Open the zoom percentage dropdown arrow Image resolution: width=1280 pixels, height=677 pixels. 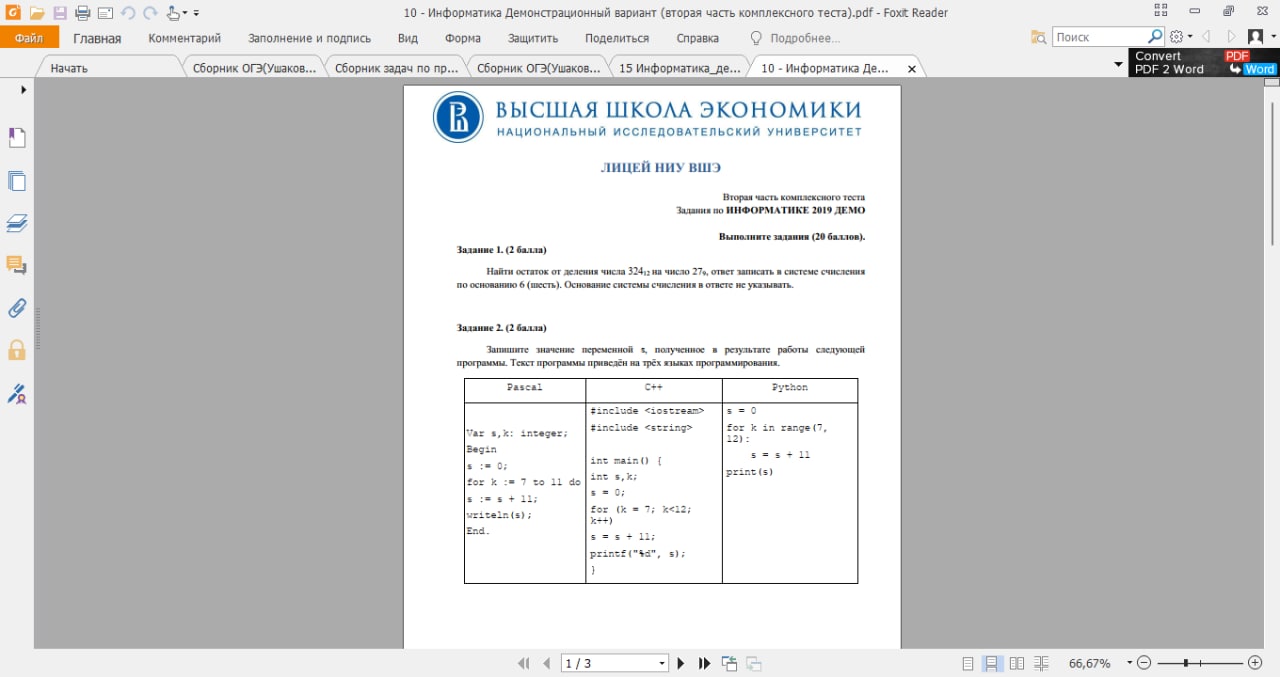(x=1130, y=663)
